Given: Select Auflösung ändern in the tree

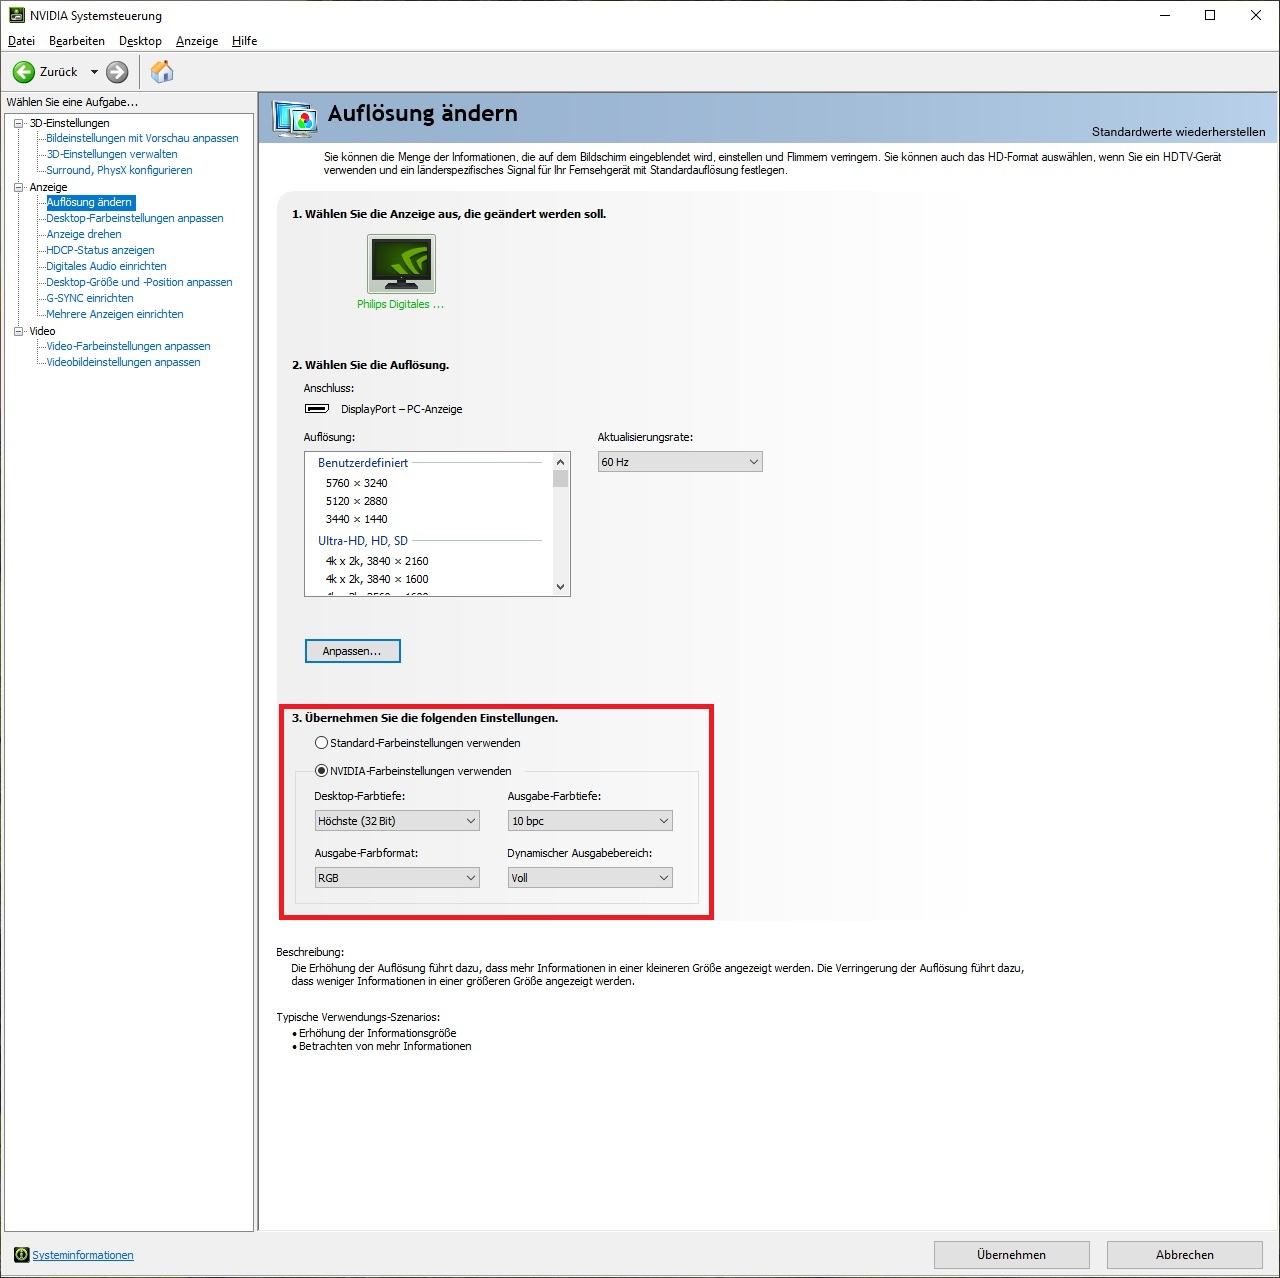Looking at the screenshot, I should coord(90,202).
